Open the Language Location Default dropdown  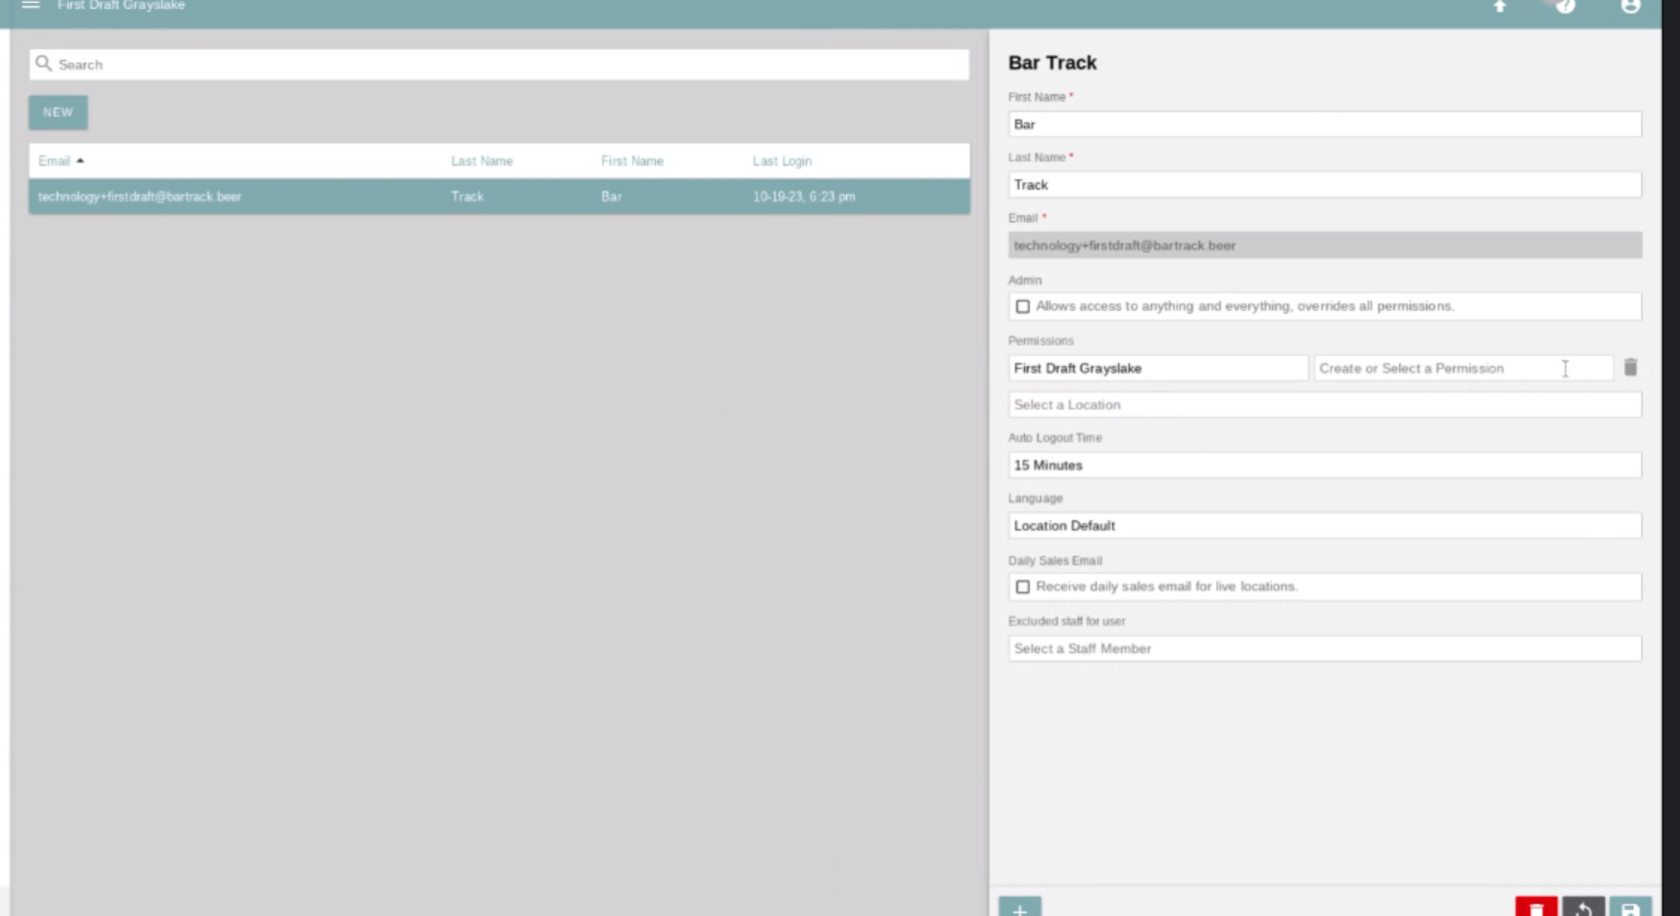coord(1325,526)
